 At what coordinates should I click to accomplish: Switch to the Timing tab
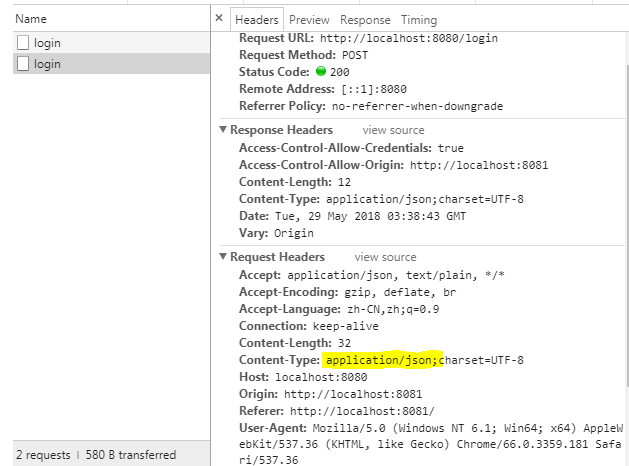tap(419, 20)
